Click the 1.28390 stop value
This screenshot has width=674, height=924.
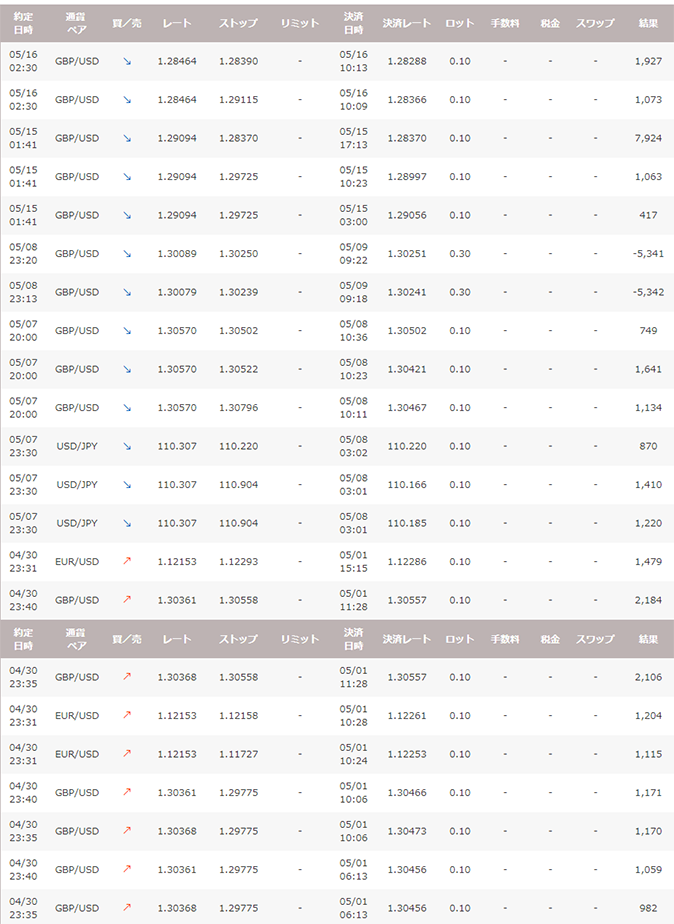(x=238, y=61)
